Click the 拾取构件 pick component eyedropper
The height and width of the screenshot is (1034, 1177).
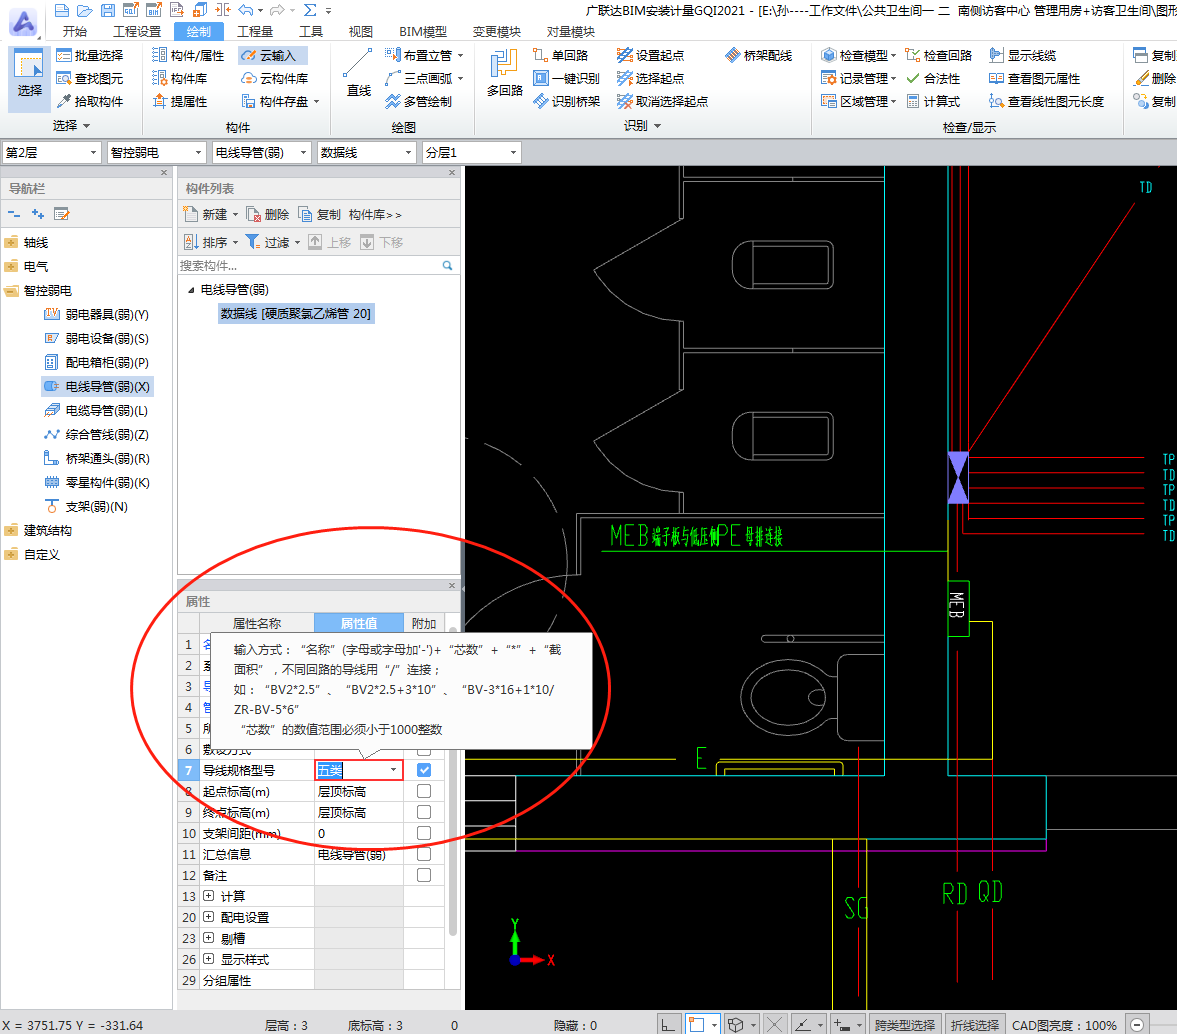click(x=90, y=101)
